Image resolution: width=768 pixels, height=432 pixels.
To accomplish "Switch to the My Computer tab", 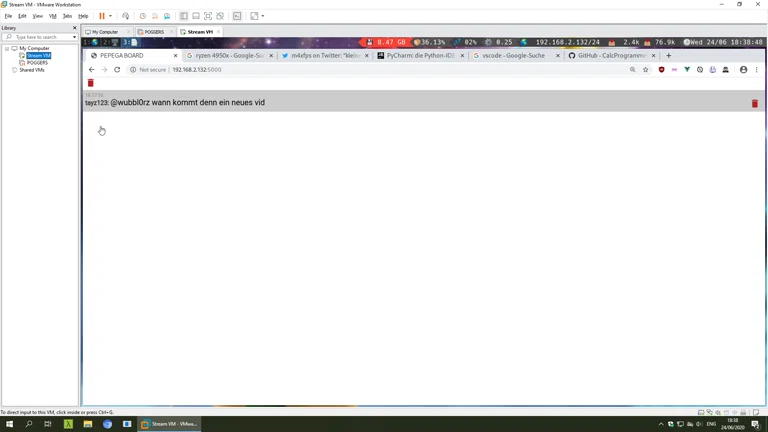I will coord(104,32).
